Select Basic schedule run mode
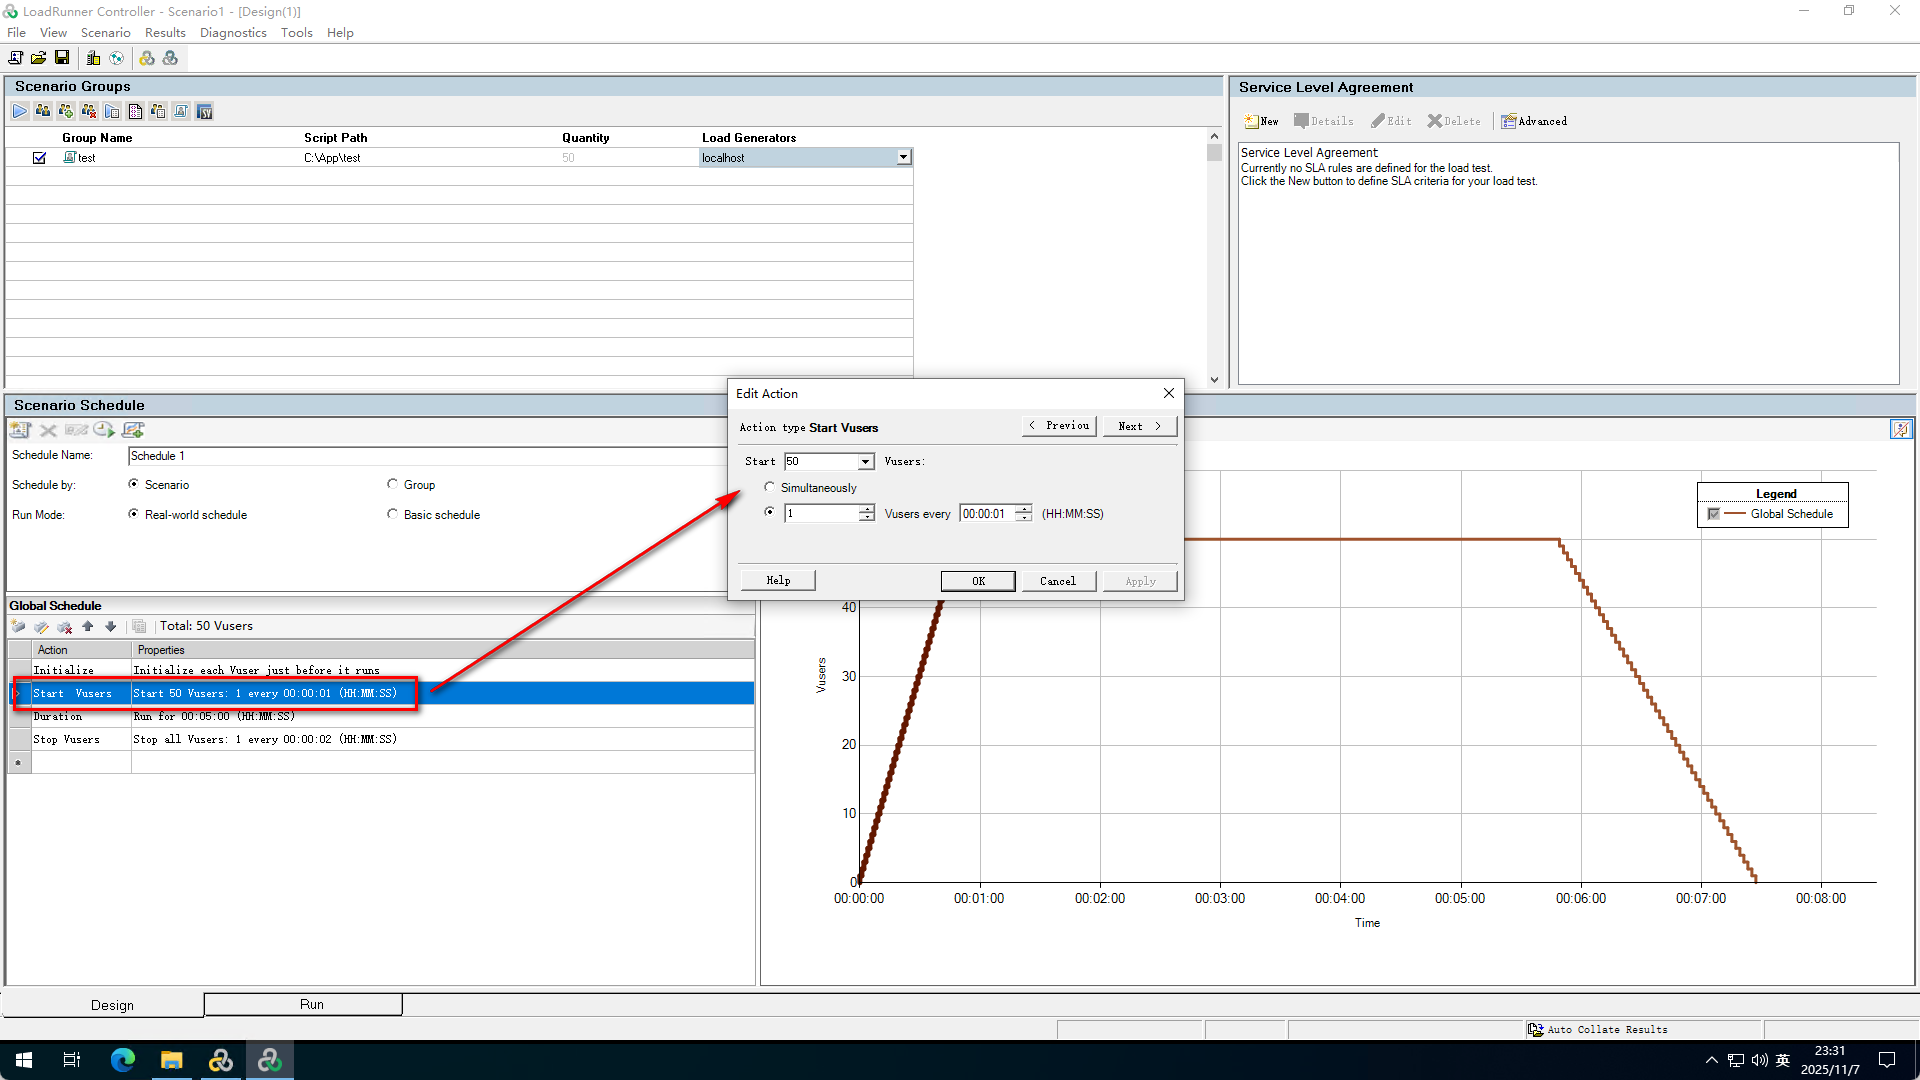The image size is (1920, 1080). click(393, 514)
